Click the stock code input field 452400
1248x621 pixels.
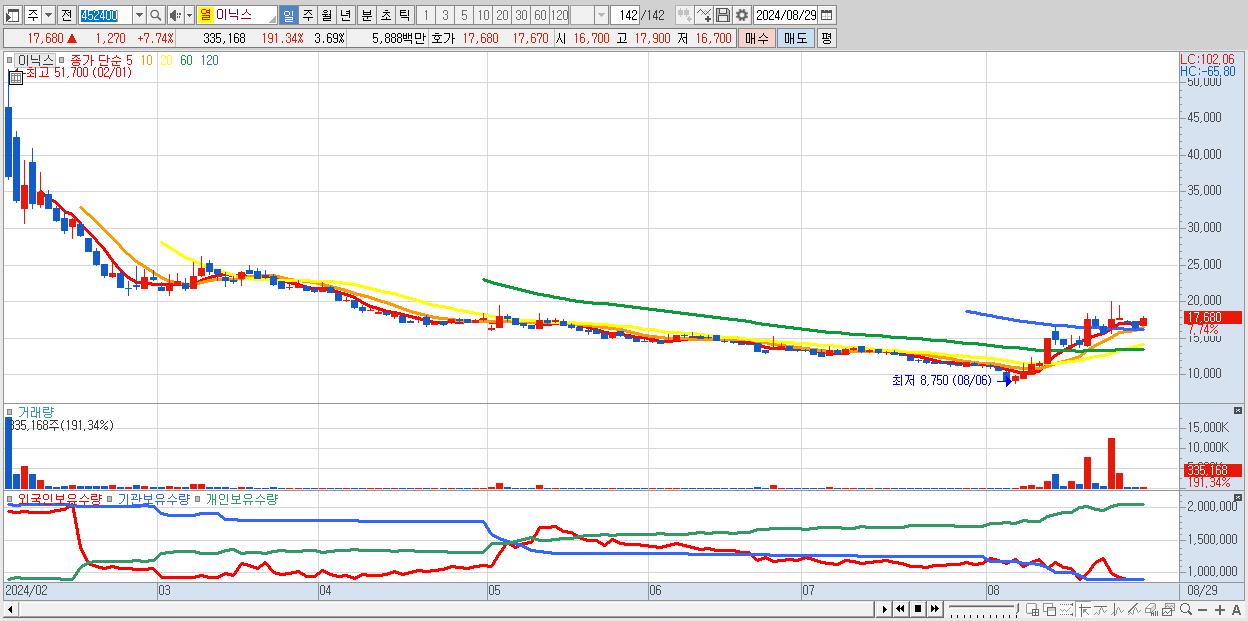[105, 15]
